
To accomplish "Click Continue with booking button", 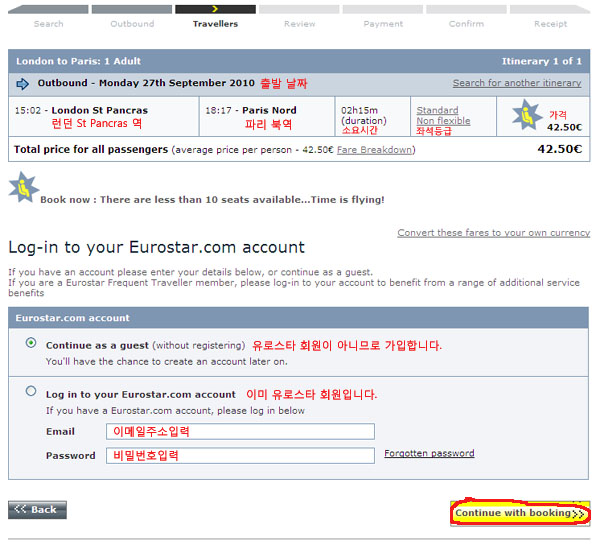I will tap(520, 513).
